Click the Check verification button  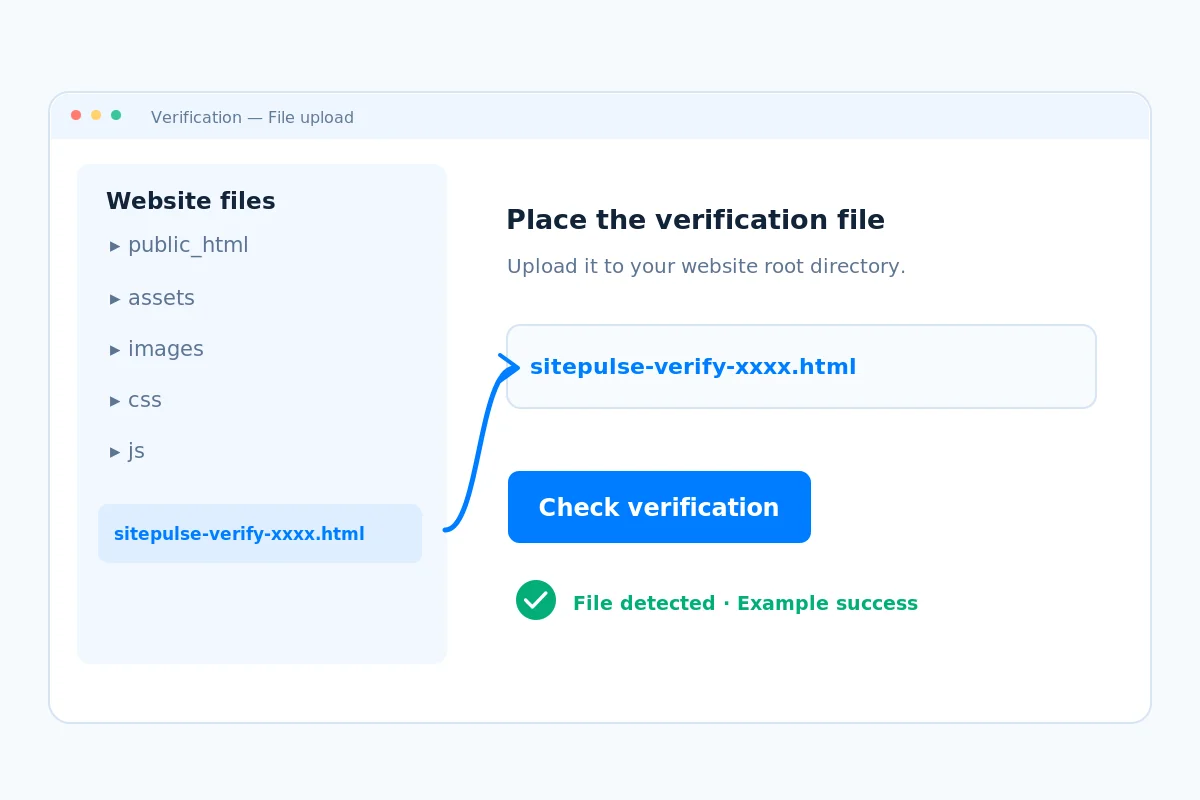click(x=659, y=507)
